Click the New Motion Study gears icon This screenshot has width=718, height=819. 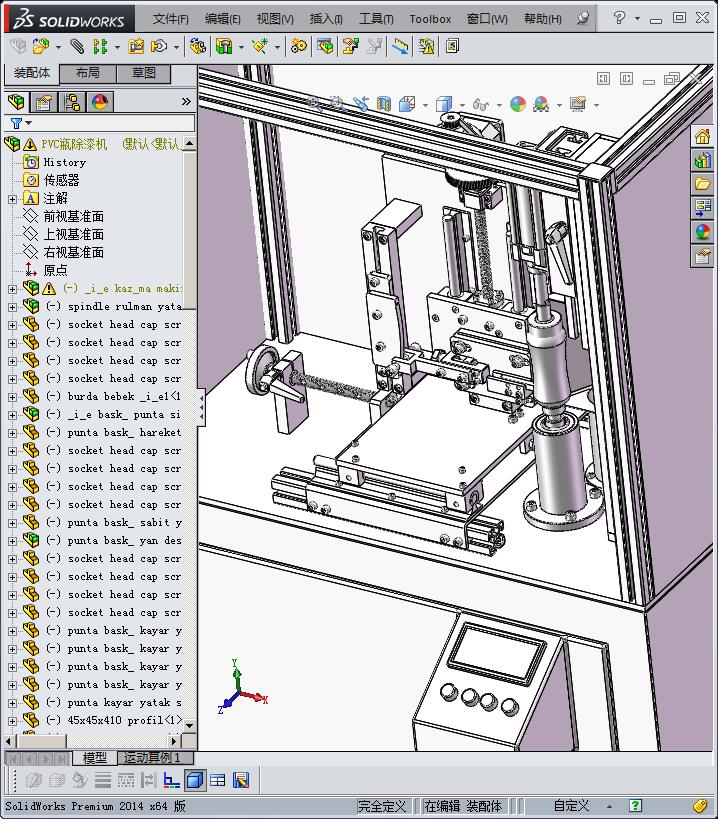pos(299,46)
